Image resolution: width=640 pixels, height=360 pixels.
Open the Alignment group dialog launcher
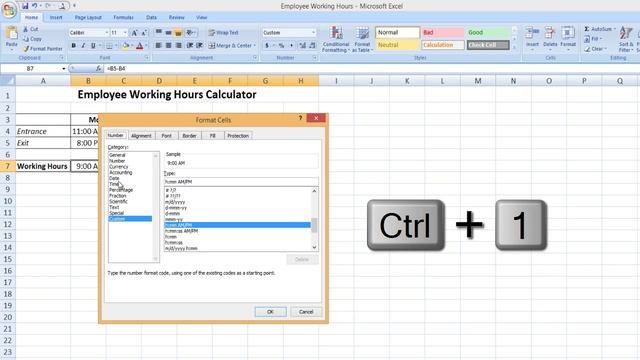point(255,58)
